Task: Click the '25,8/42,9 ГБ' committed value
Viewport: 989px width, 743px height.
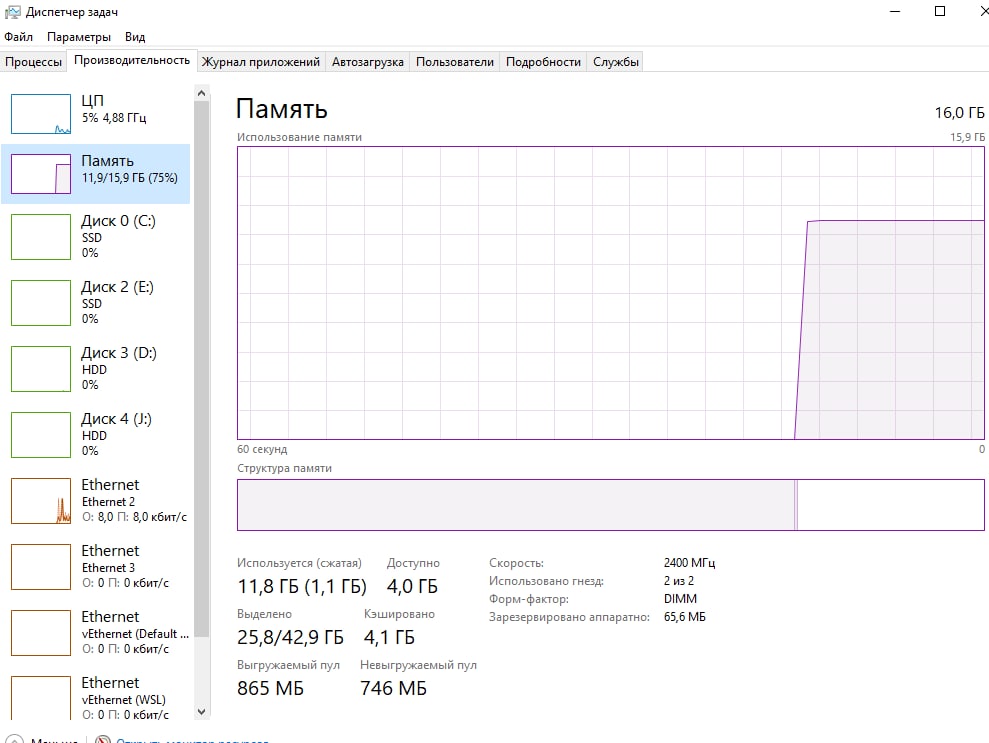Action: [290, 638]
